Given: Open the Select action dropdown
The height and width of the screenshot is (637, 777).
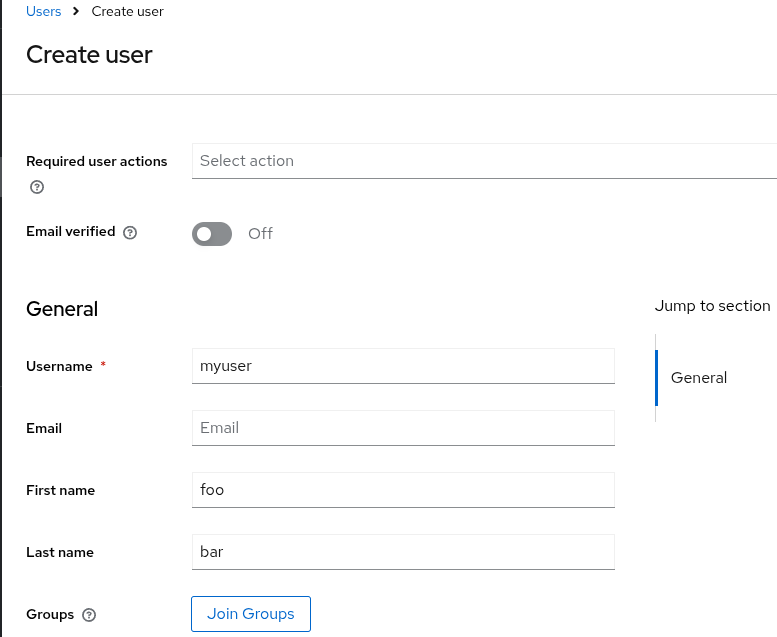Looking at the screenshot, I should [x=484, y=161].
